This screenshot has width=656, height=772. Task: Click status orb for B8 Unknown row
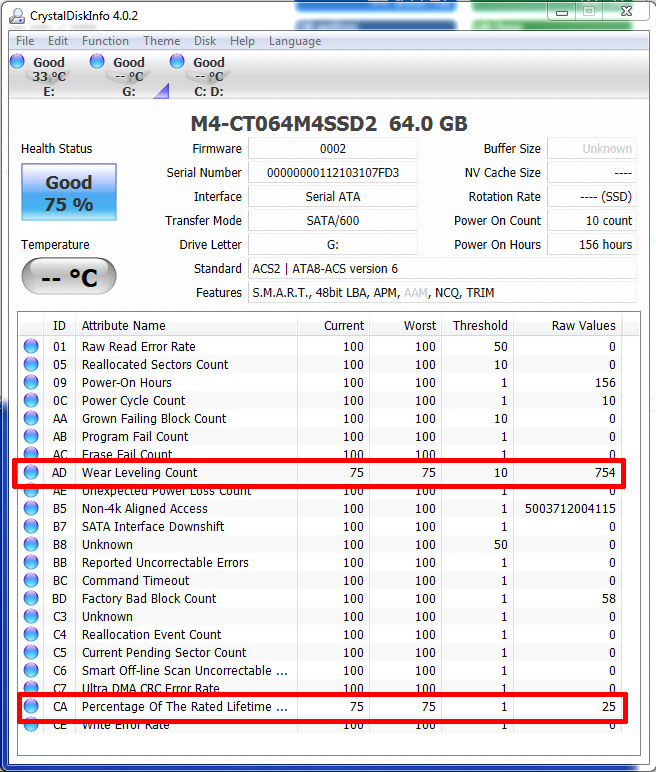(31, 544)
